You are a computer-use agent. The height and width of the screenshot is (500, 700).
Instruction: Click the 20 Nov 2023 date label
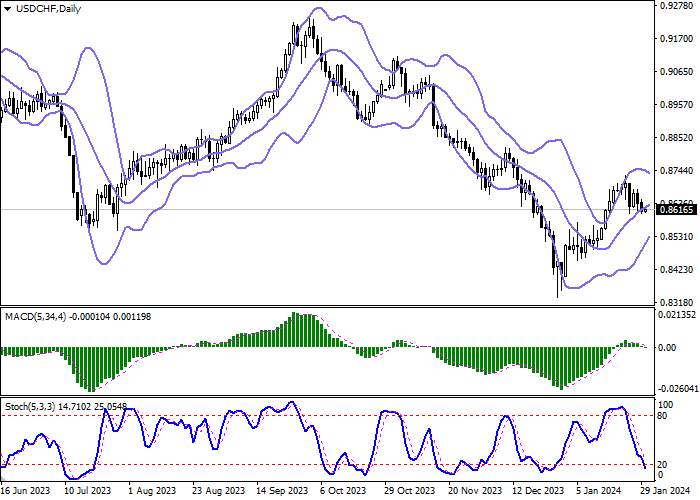473,491
